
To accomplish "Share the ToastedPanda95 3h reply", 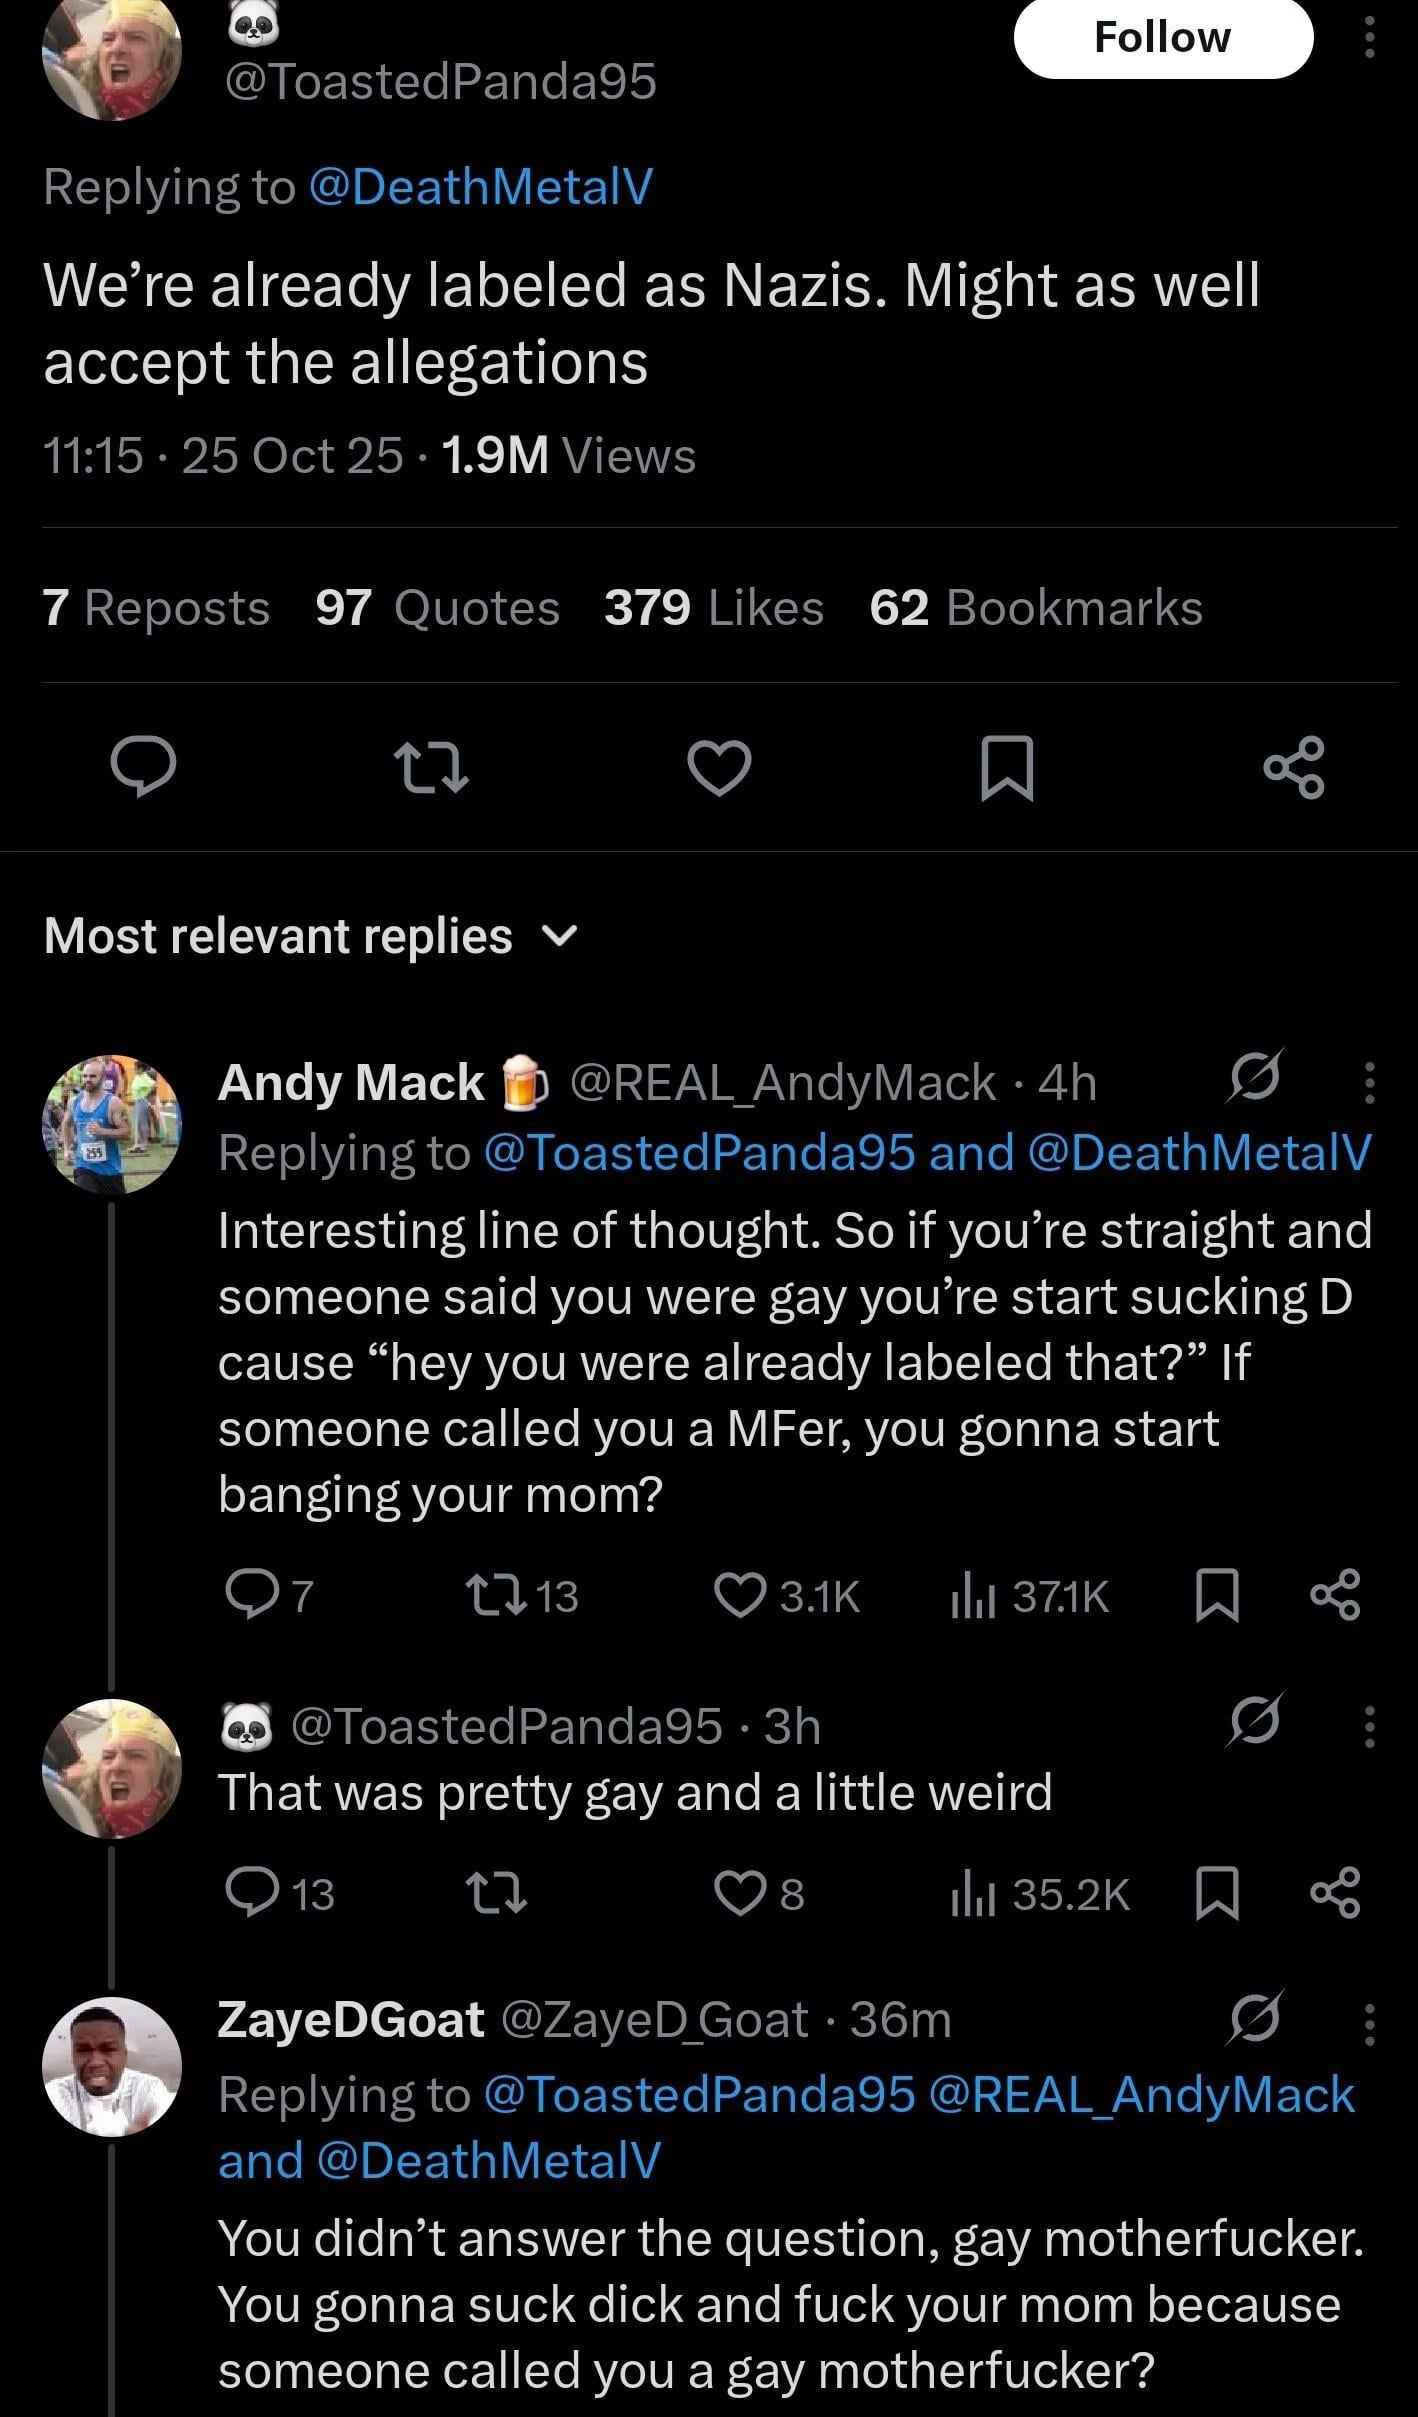I will click(x=1335, y=1894).
